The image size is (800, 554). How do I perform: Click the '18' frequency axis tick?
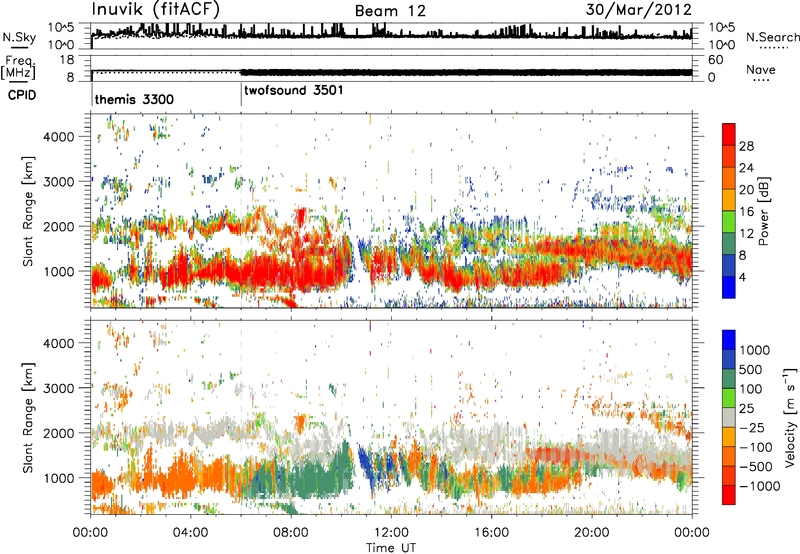pyautogui.click(x=67, y=60)
